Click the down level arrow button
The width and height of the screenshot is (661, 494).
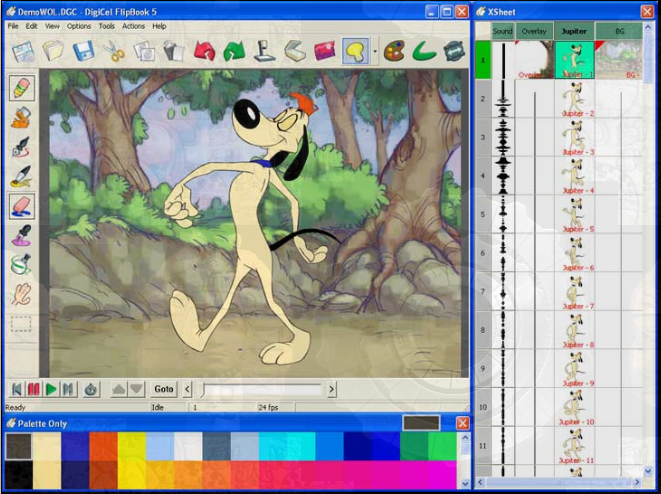(137, 389)
